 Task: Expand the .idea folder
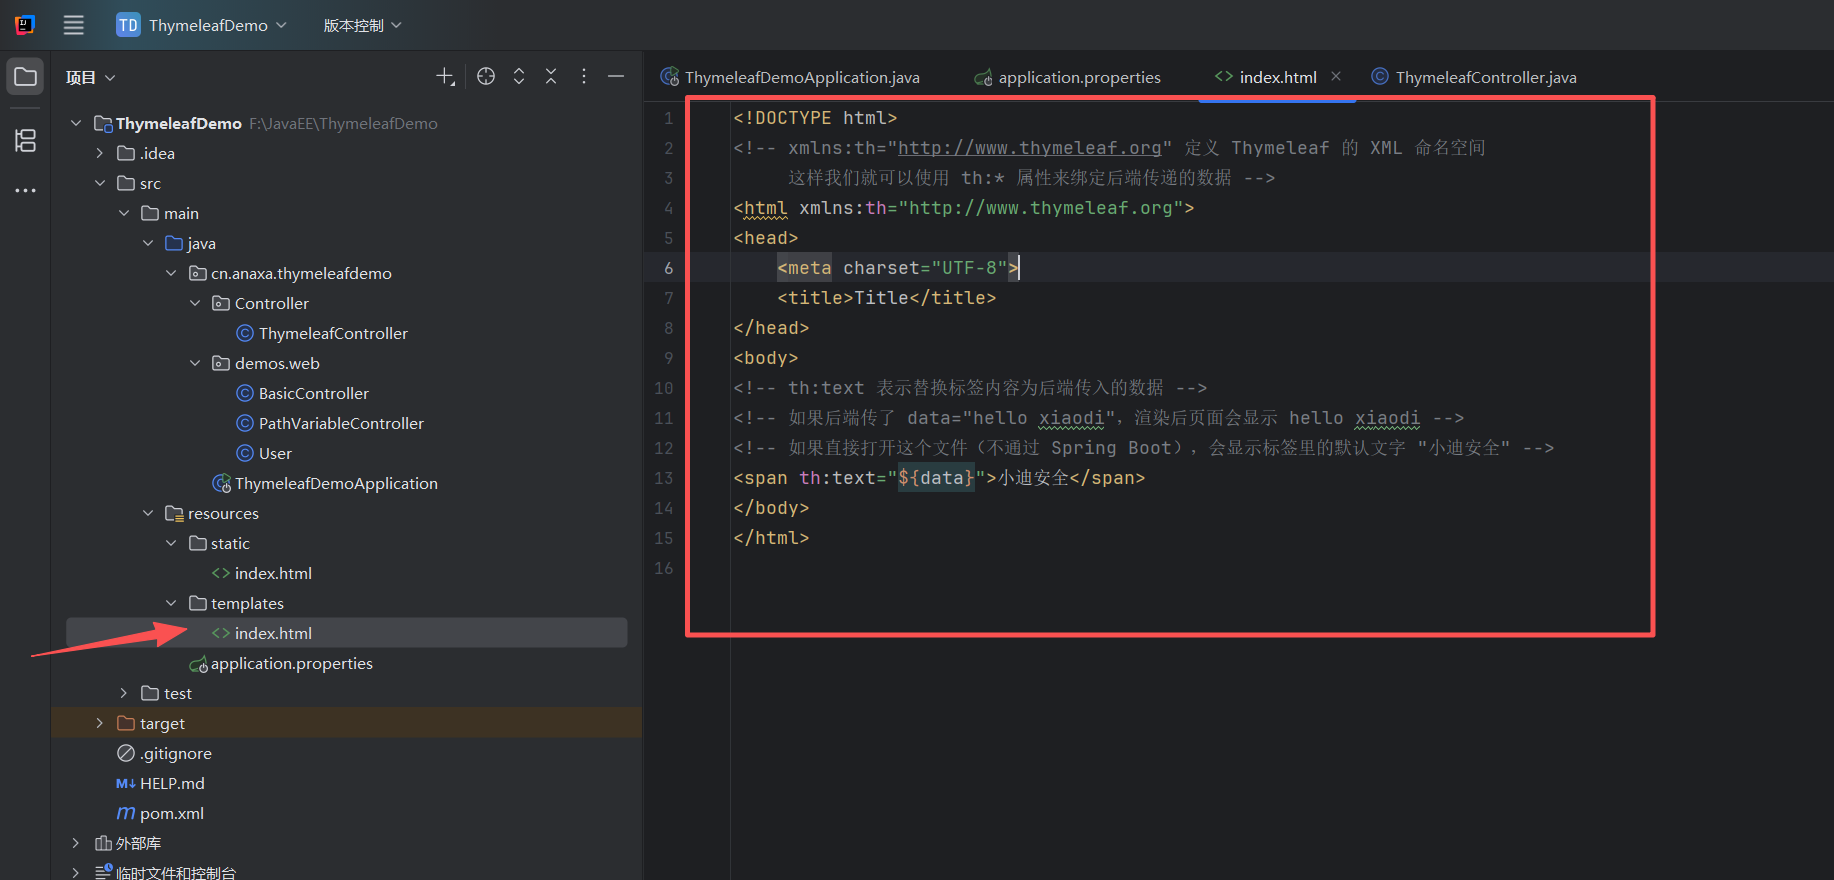click(x=100, y=153)
